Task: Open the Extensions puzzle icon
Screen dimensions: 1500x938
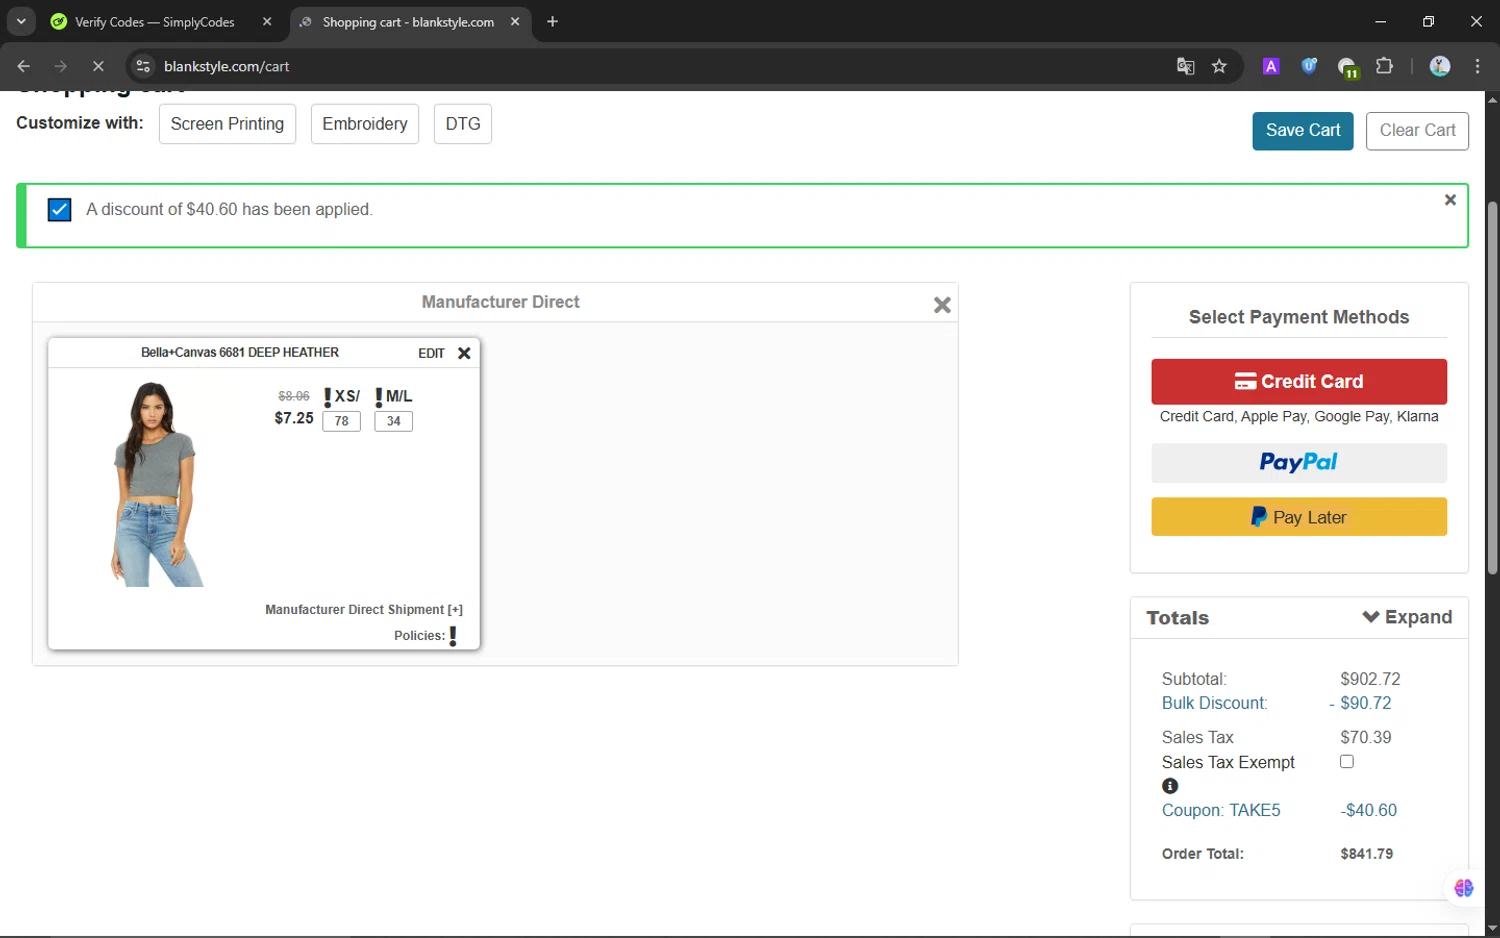Action: (x=1384, y=66)
